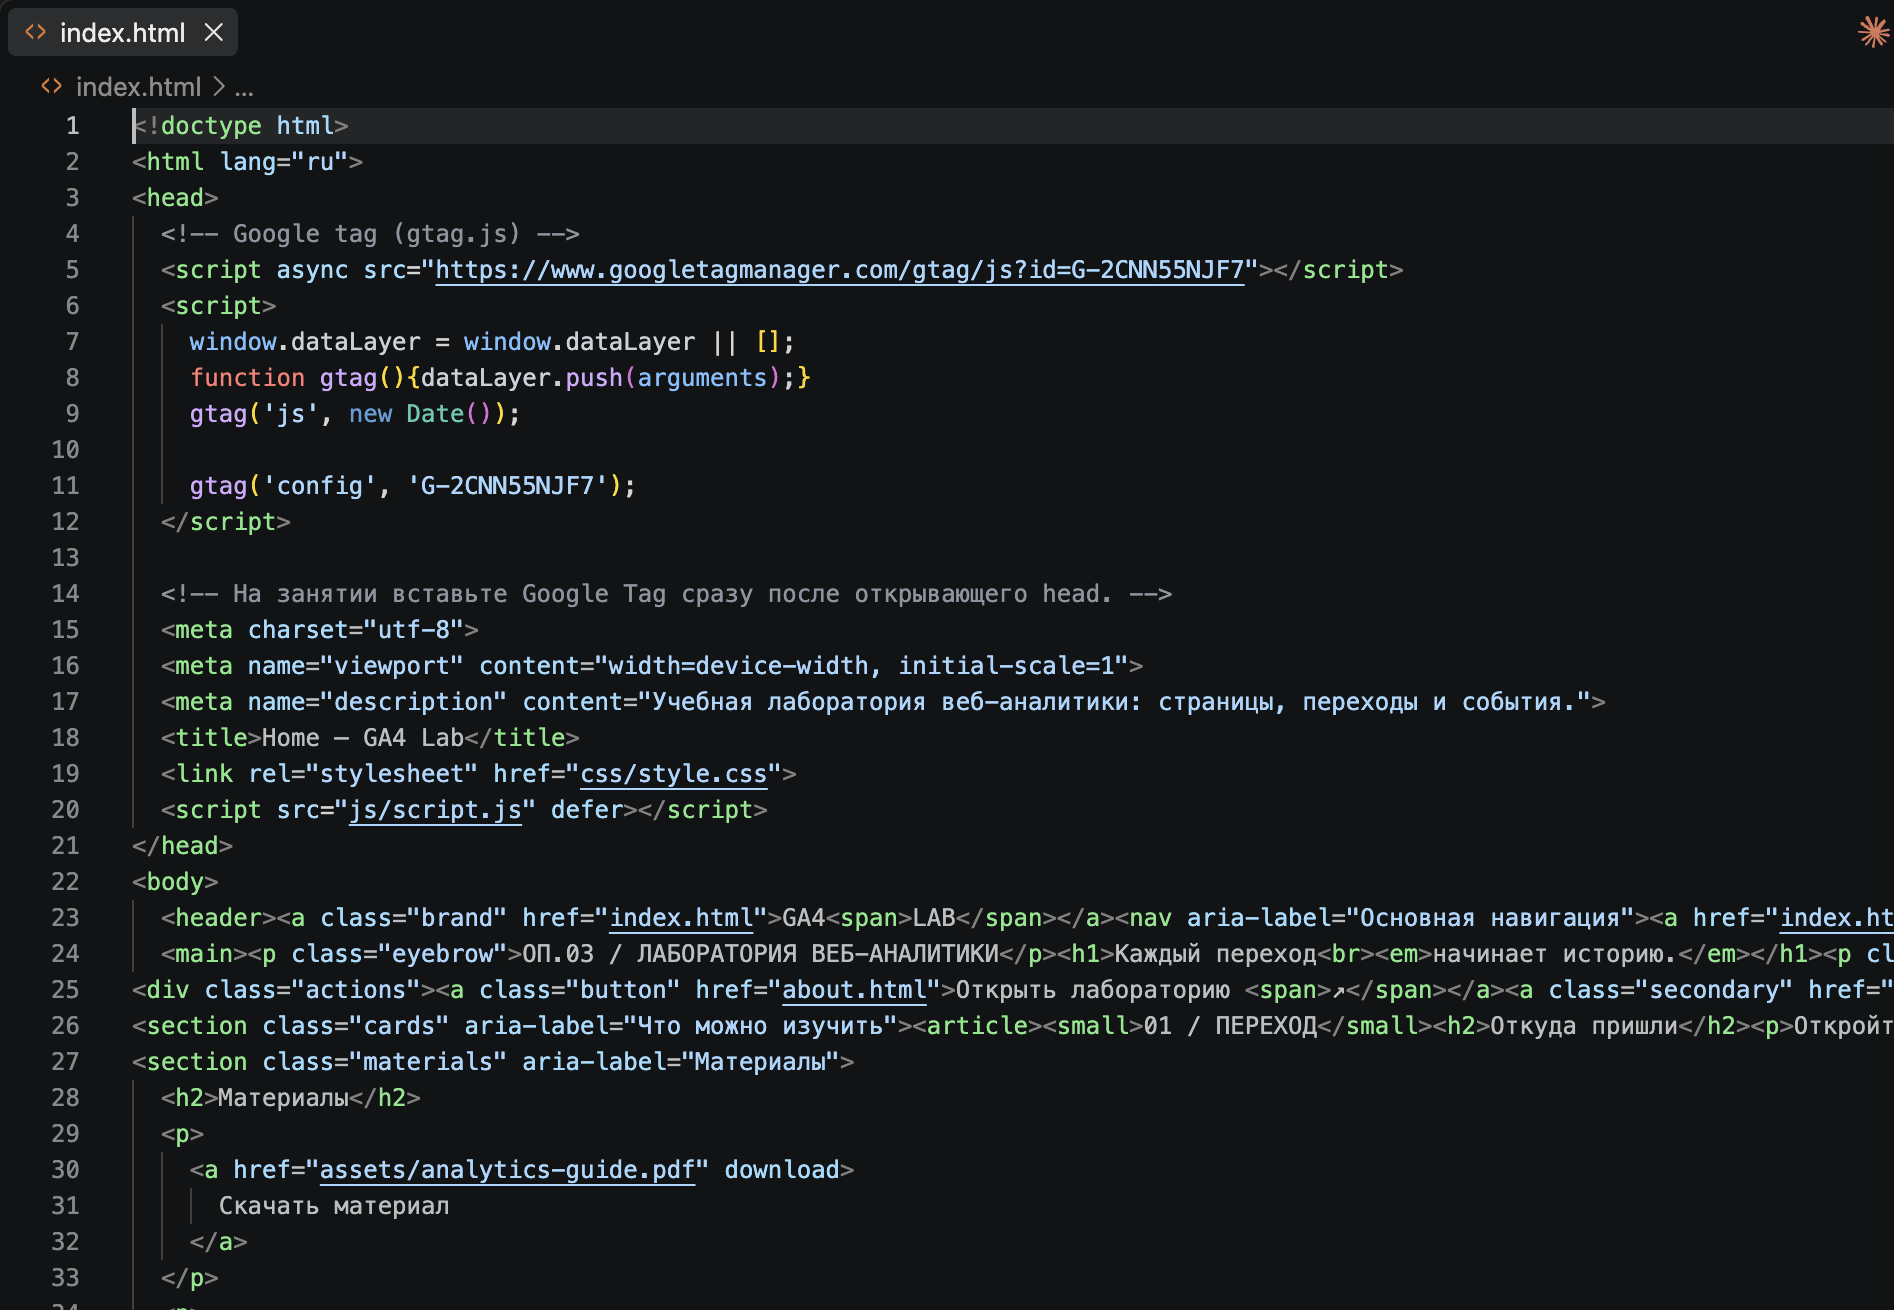Click the breadcrumb chevron separator
Image resolution: width=1894 pixels, height=1310 pixels.
tap(218, 87)
